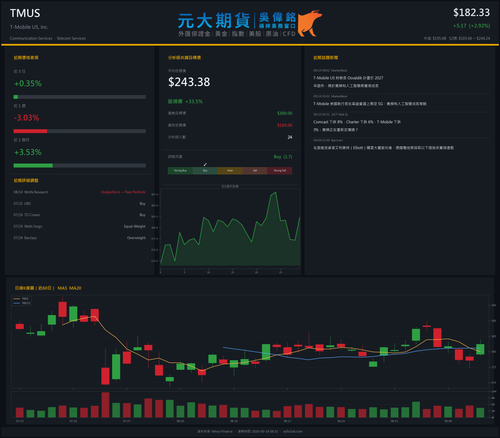500x438 pixels.
Task: Click the Overweight rating label
Action: 136,238
